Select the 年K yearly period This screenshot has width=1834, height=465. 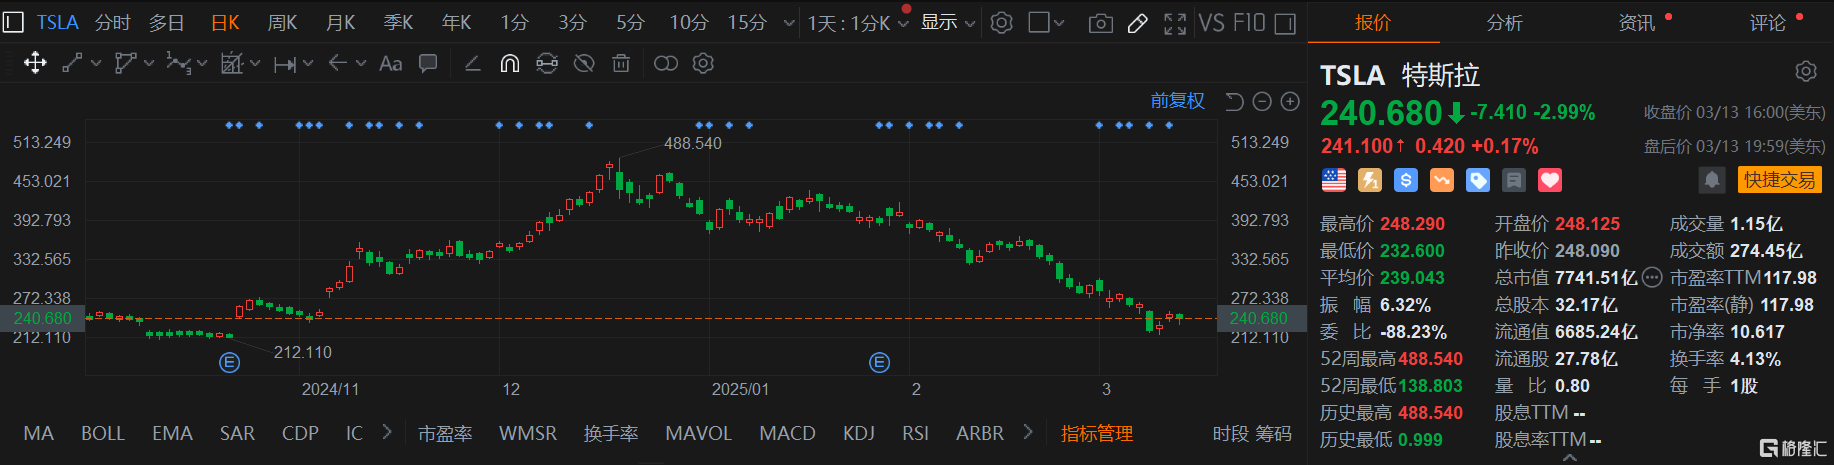tap(457, 22)
